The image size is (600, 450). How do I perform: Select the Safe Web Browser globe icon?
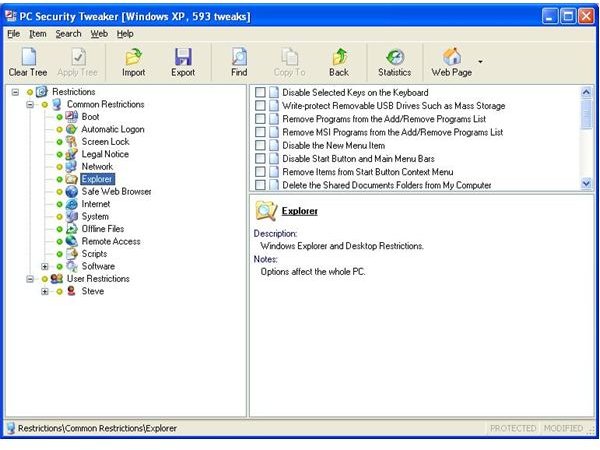pos(72,191)
